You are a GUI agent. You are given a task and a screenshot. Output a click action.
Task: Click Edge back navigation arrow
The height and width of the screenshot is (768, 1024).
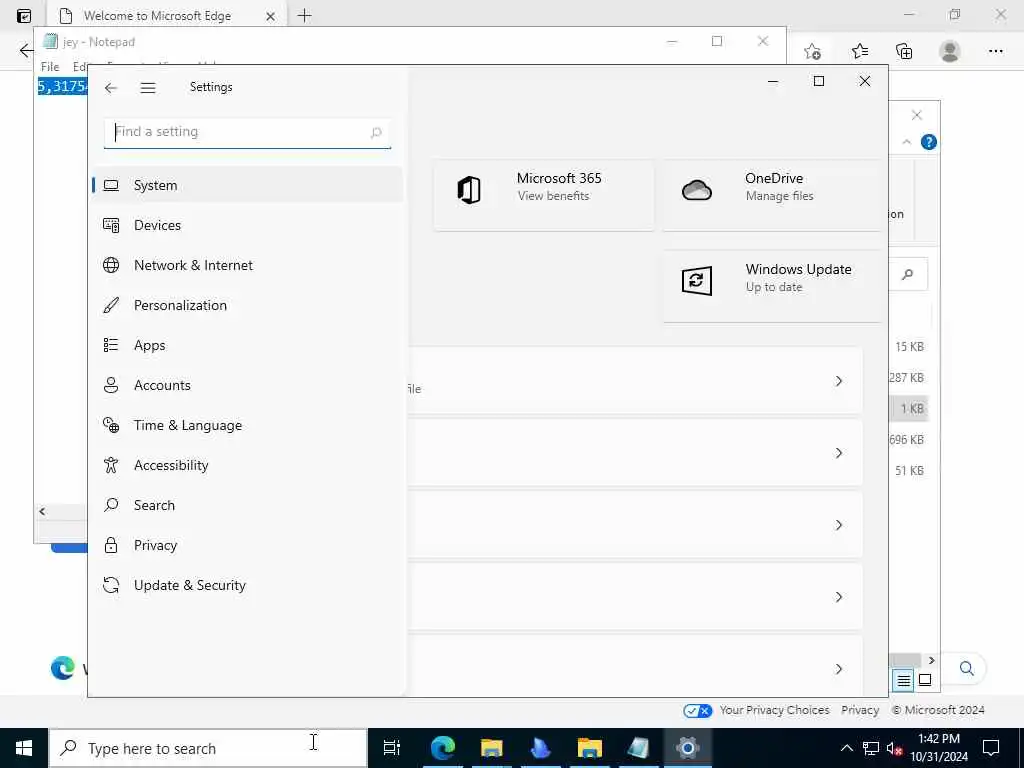point(25,51)
